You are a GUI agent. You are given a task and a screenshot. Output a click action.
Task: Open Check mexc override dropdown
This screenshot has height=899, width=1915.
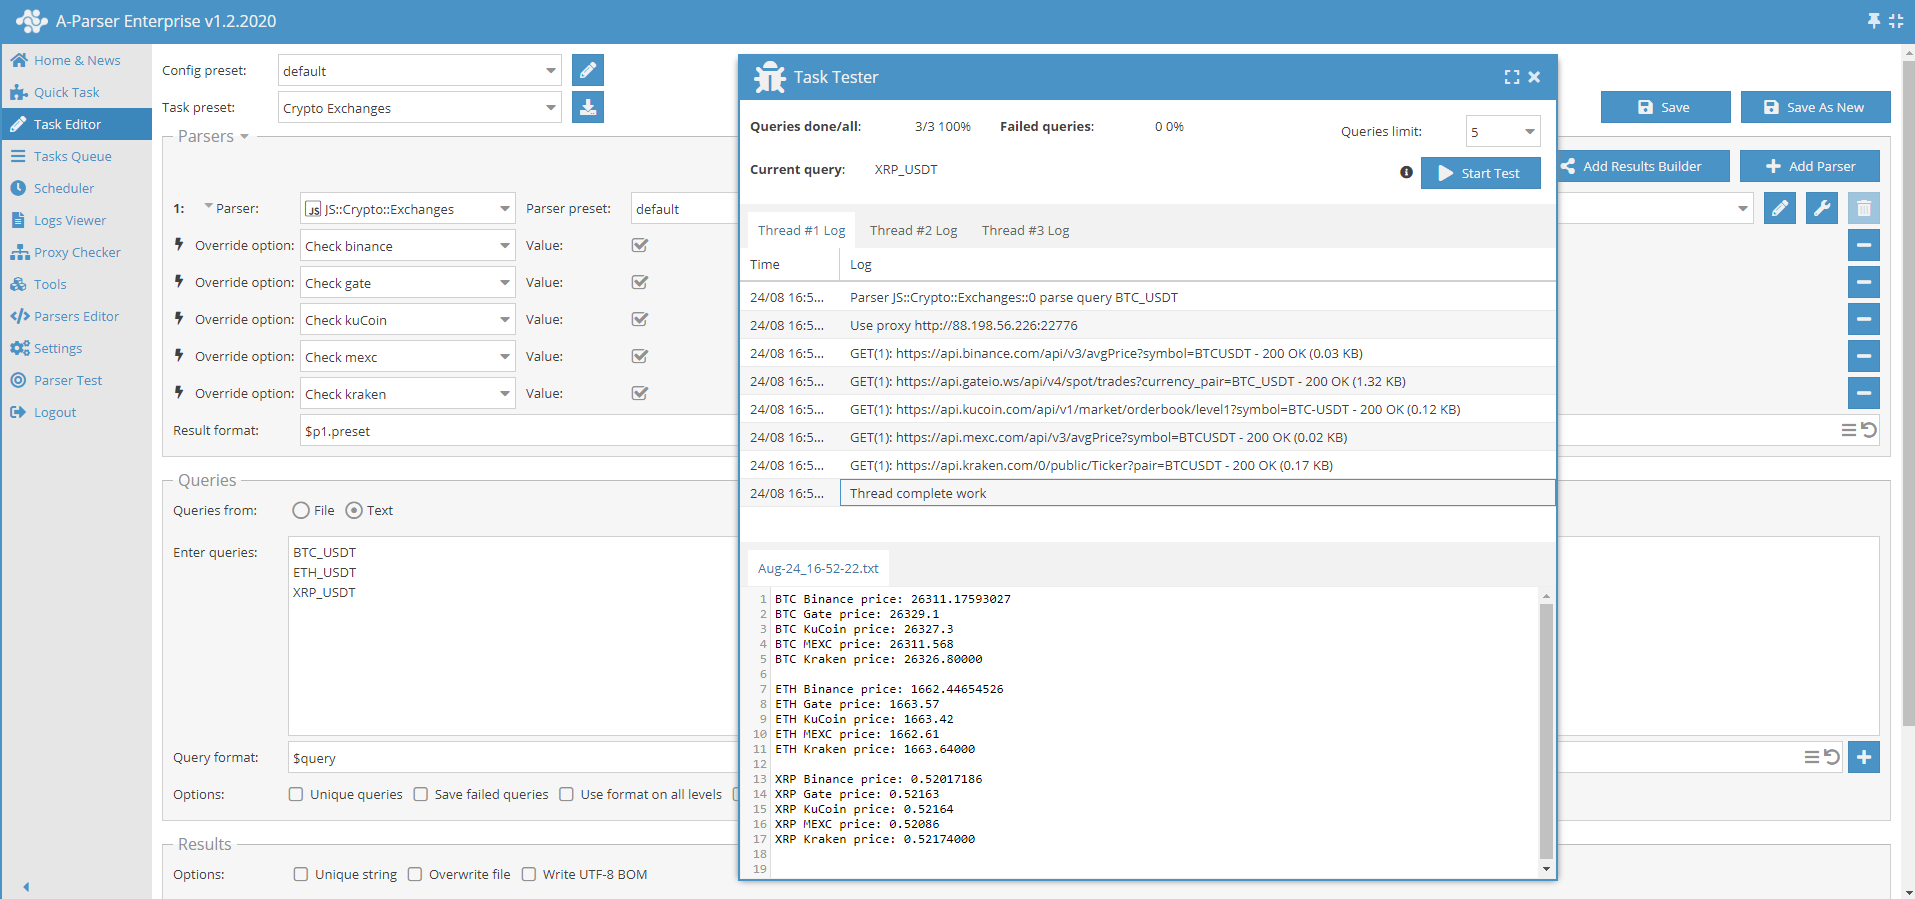[x=408, y=356]
